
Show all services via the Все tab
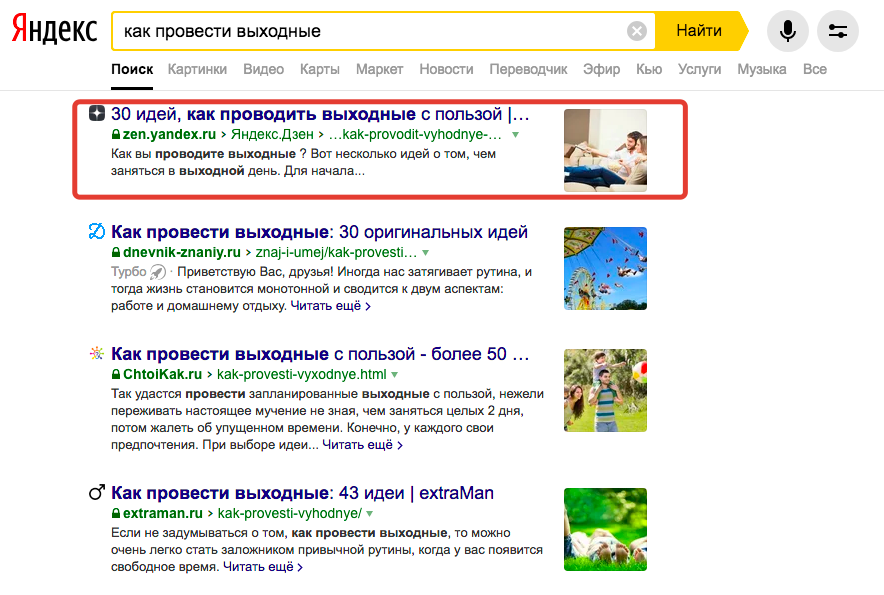coord(815,69)
